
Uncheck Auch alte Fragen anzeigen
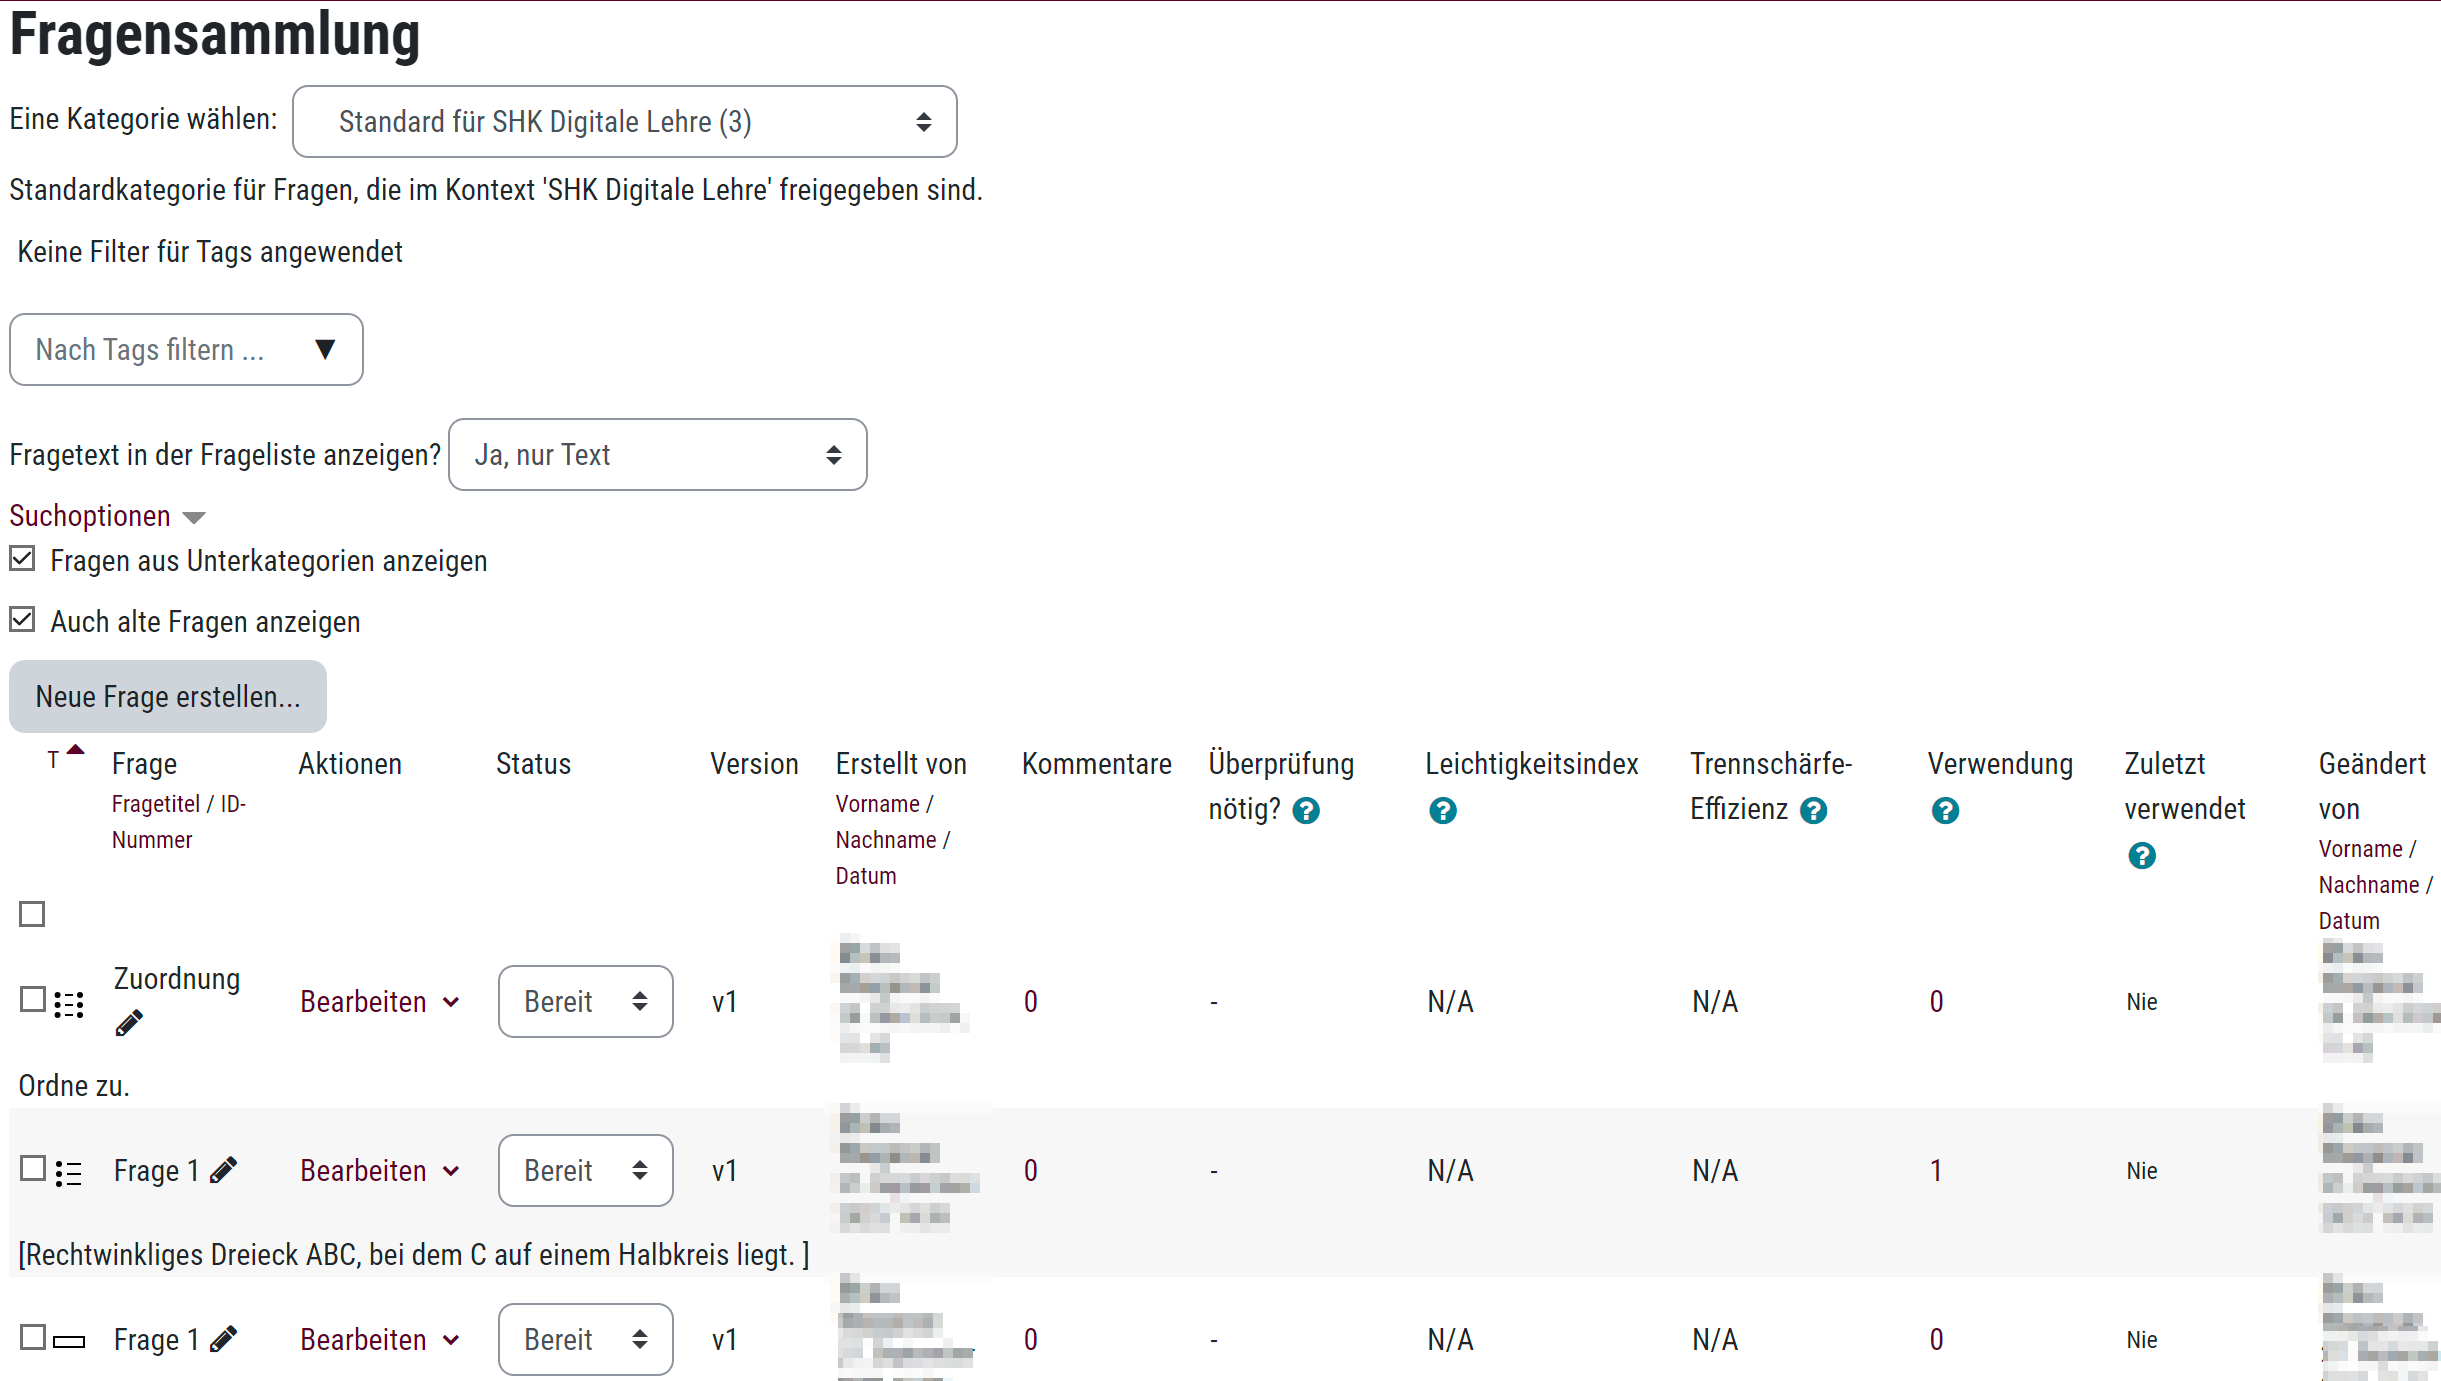23,620
